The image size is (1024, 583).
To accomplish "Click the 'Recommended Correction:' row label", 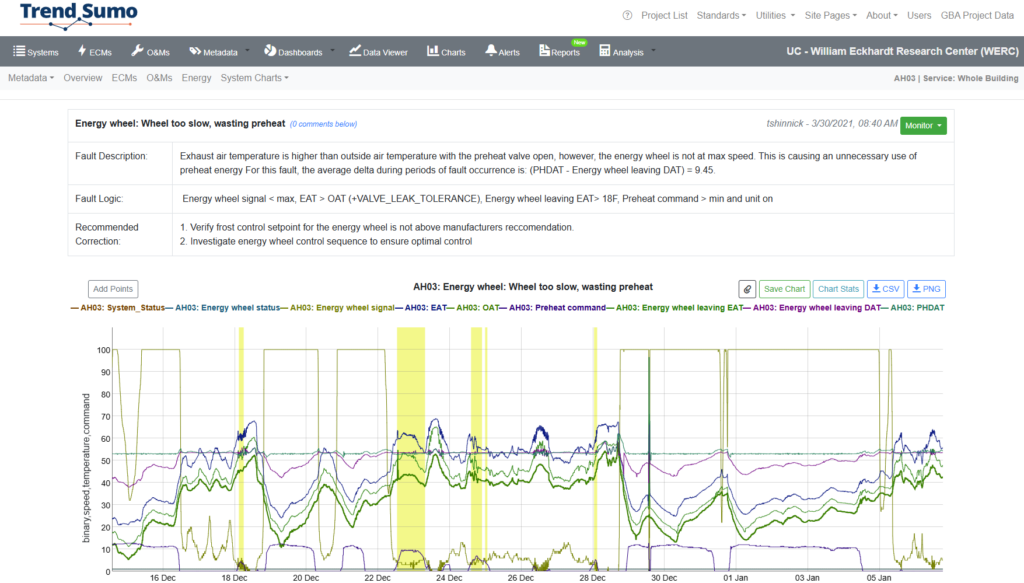I will pos(106,234).
